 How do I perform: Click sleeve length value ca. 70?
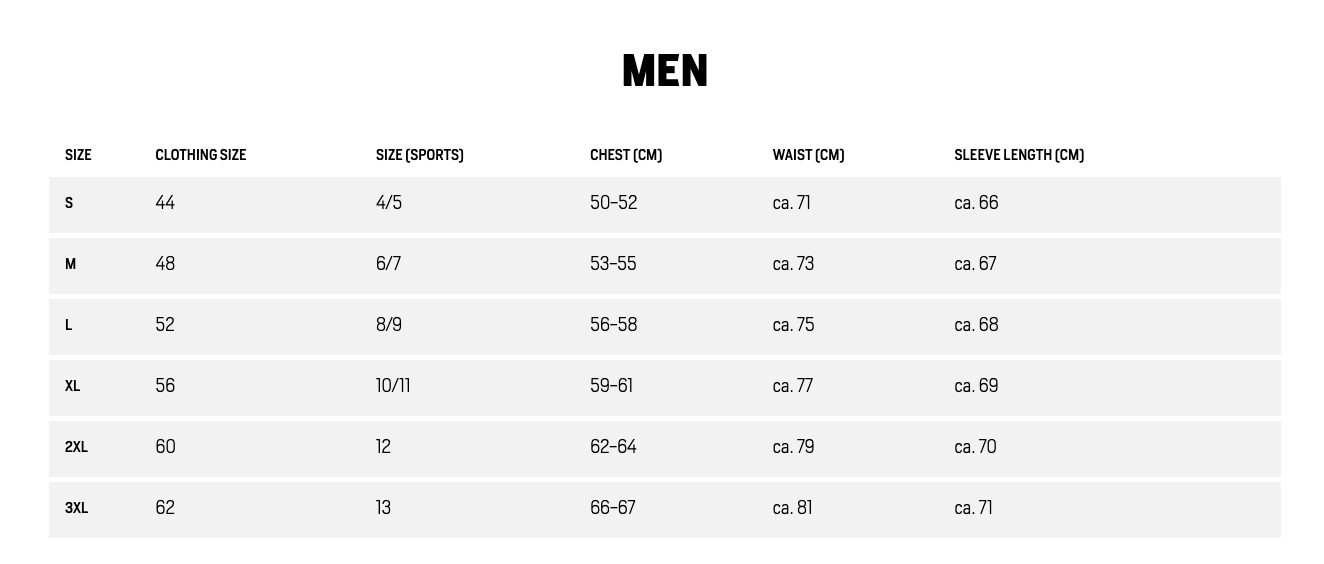coord(976,447)
